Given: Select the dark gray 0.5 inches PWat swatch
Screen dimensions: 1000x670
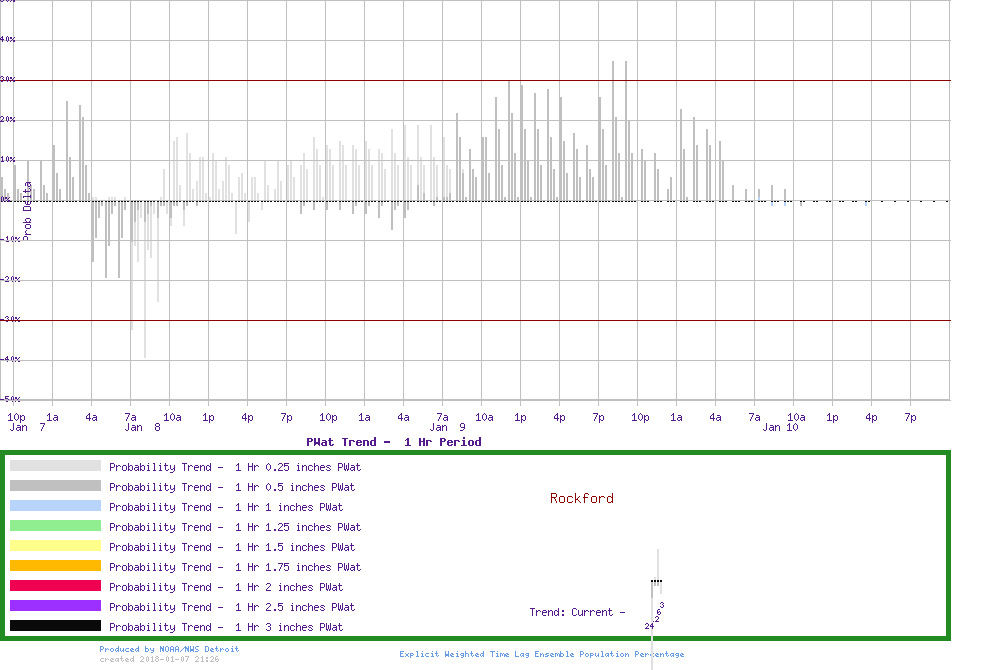Looking at the screenshot, I should 55,486.
